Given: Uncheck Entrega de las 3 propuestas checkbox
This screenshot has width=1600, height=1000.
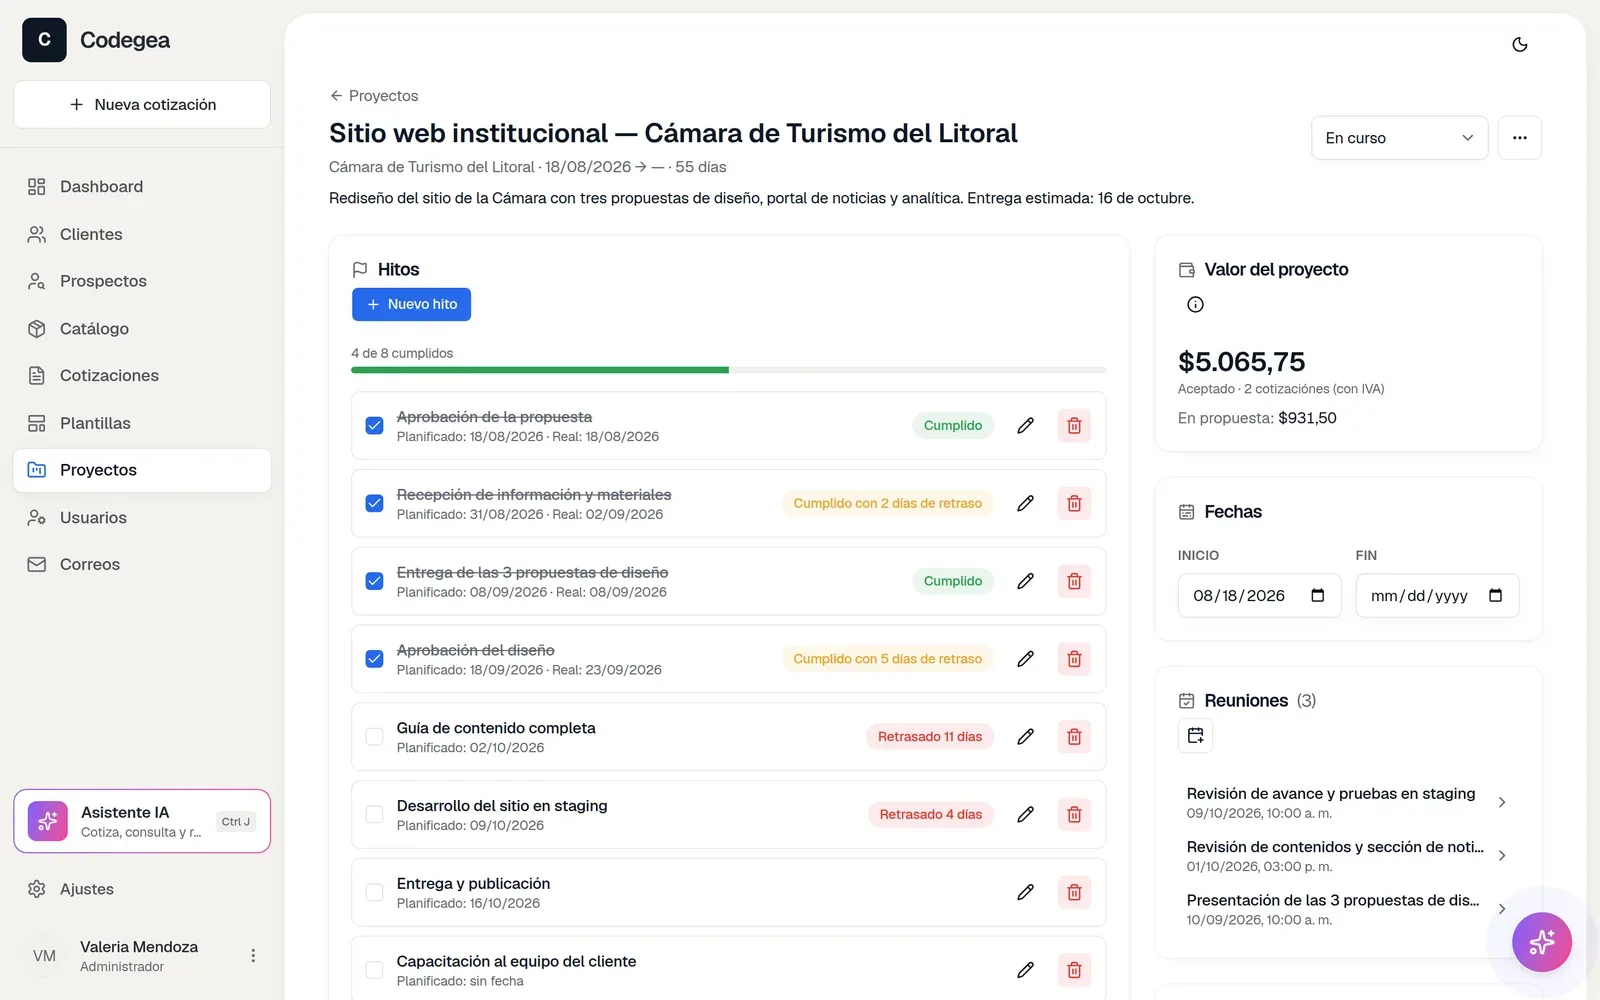Looking at the screenshot, I should pyautogui.click(x=374, y=581).
